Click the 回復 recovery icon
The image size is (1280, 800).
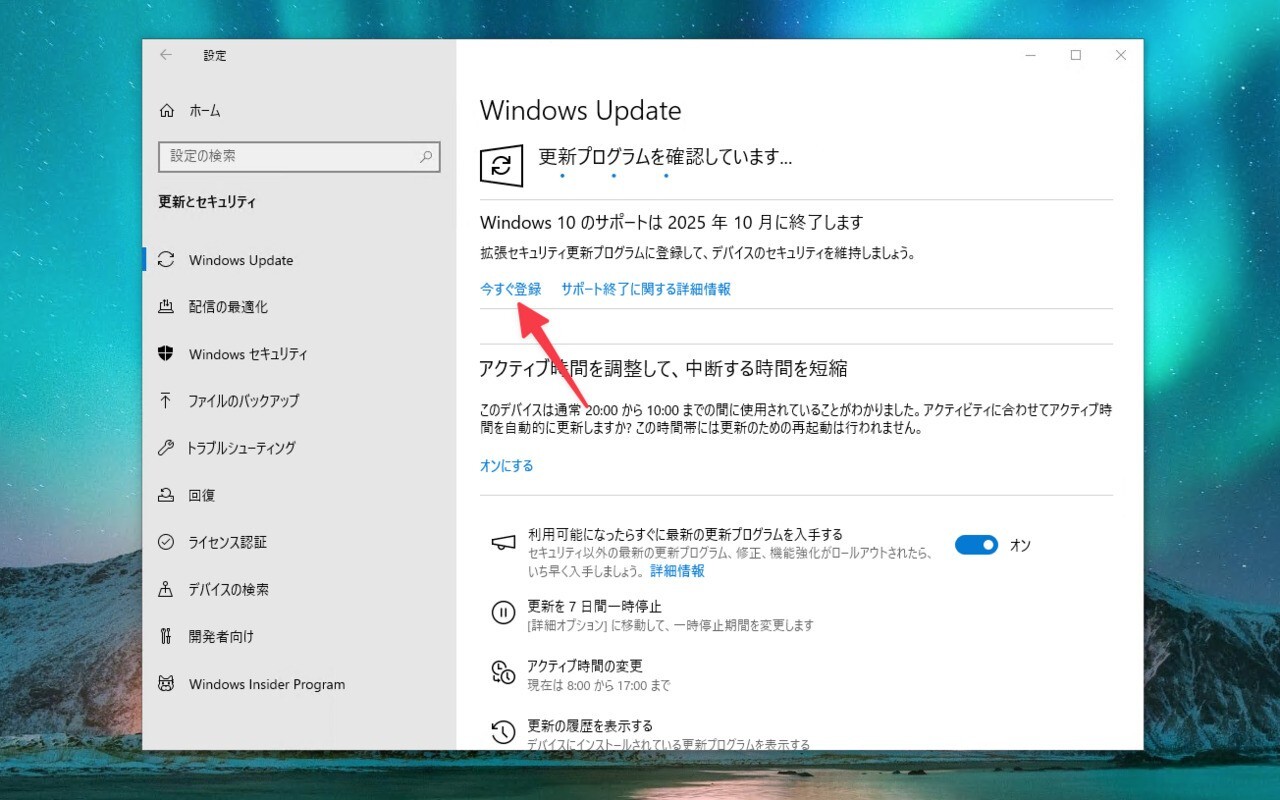166,495
